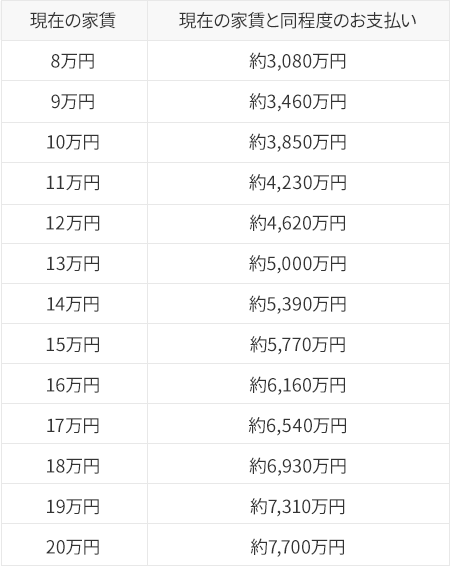This screenshot has width=450, height=566.
Task: Select the 約6,540万円 value
Action: (298, 424)
